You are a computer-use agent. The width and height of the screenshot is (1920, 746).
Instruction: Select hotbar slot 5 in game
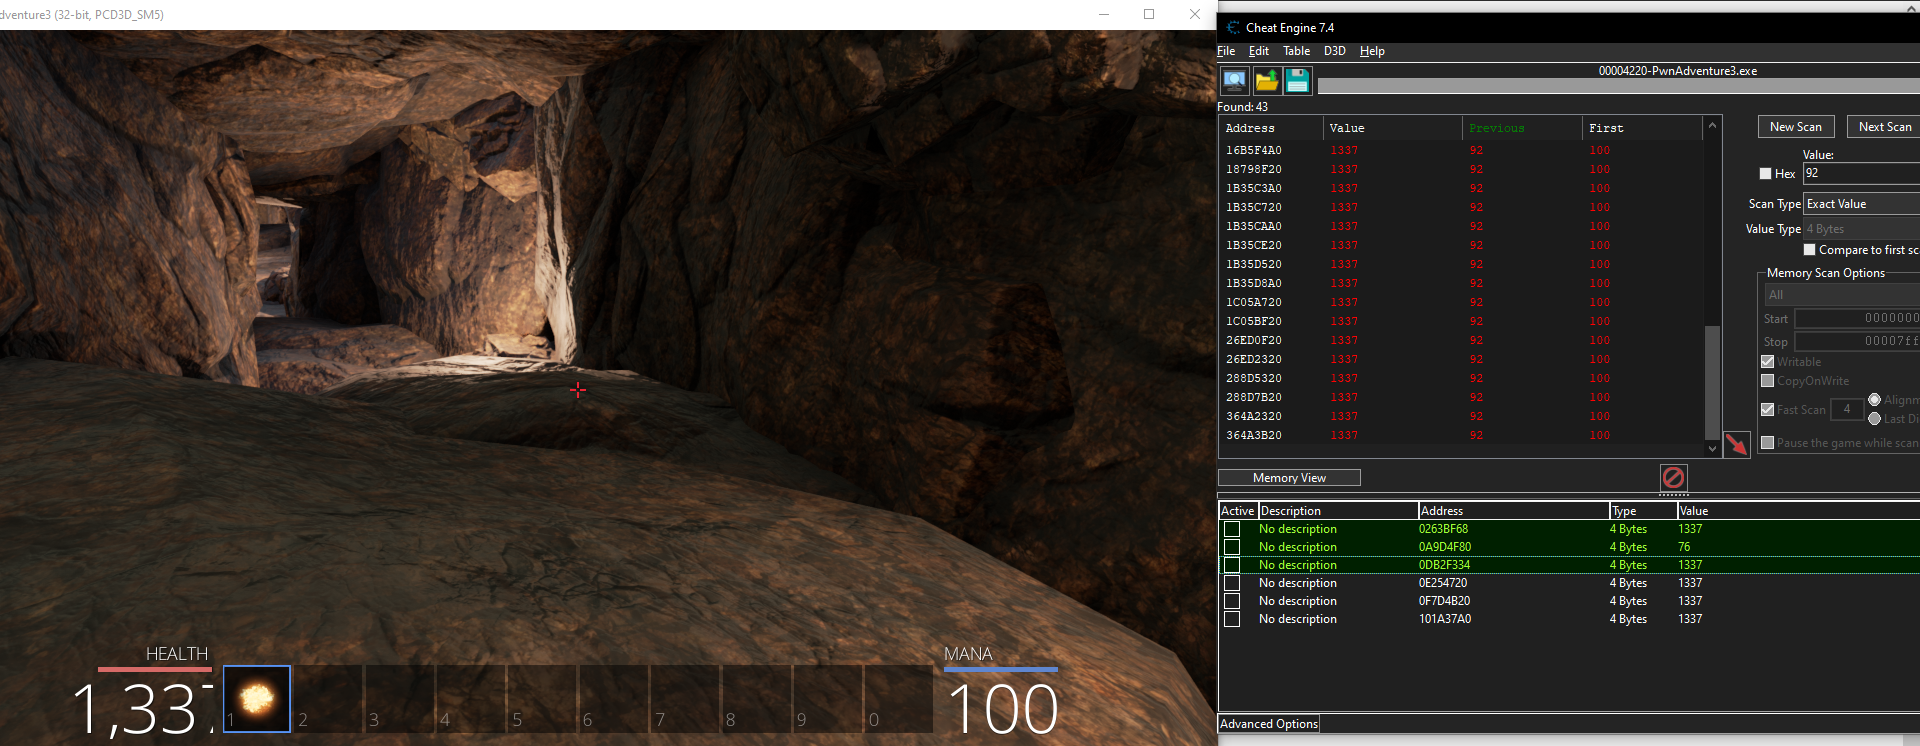click(x=541, y=699)
